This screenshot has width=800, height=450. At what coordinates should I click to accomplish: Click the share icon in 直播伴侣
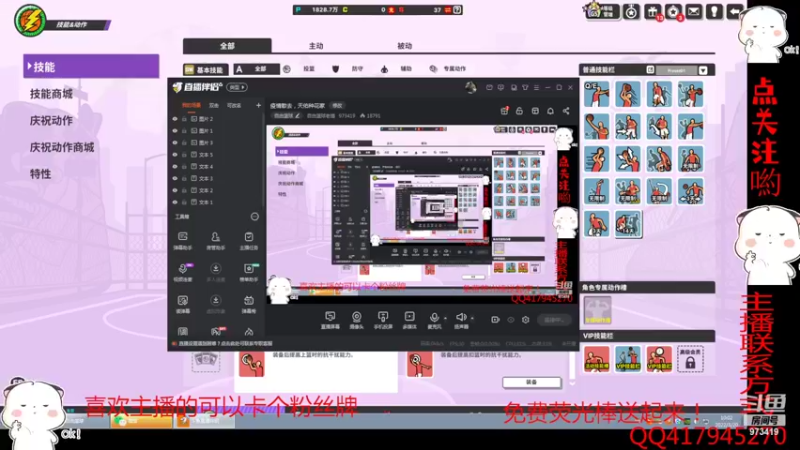(566, 111)
